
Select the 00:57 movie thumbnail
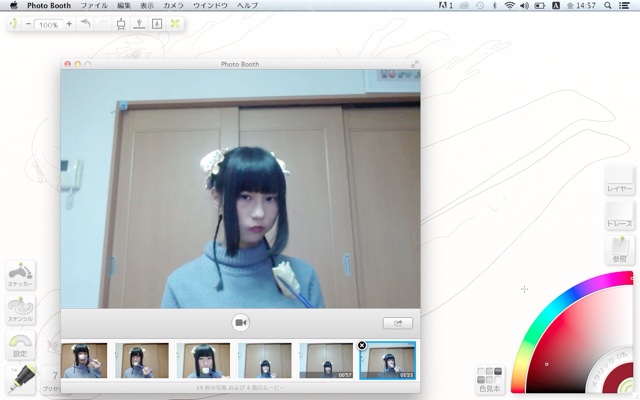[326, 360]
